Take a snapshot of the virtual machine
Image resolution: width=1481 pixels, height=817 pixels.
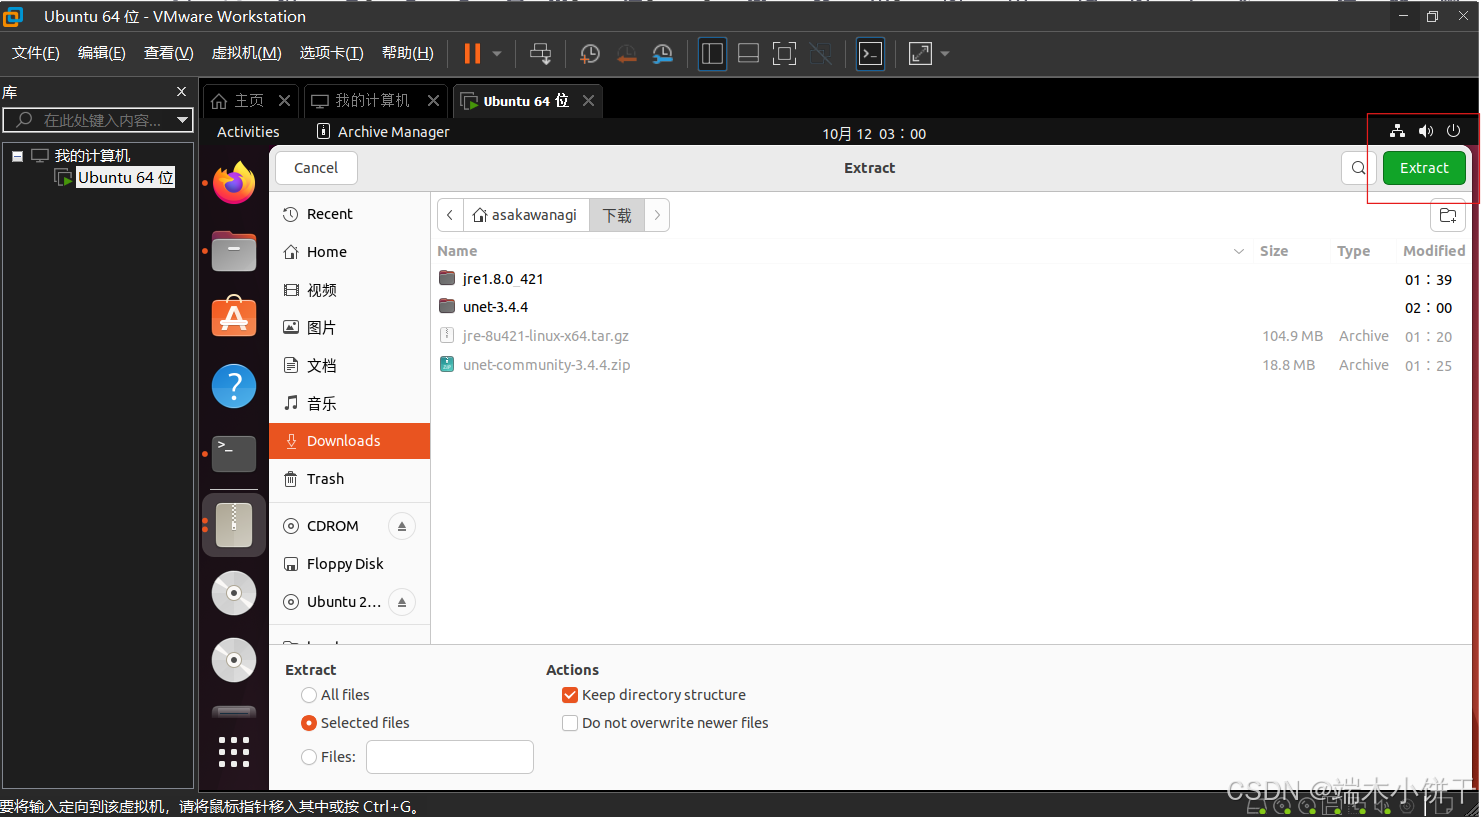coord(590,53)
